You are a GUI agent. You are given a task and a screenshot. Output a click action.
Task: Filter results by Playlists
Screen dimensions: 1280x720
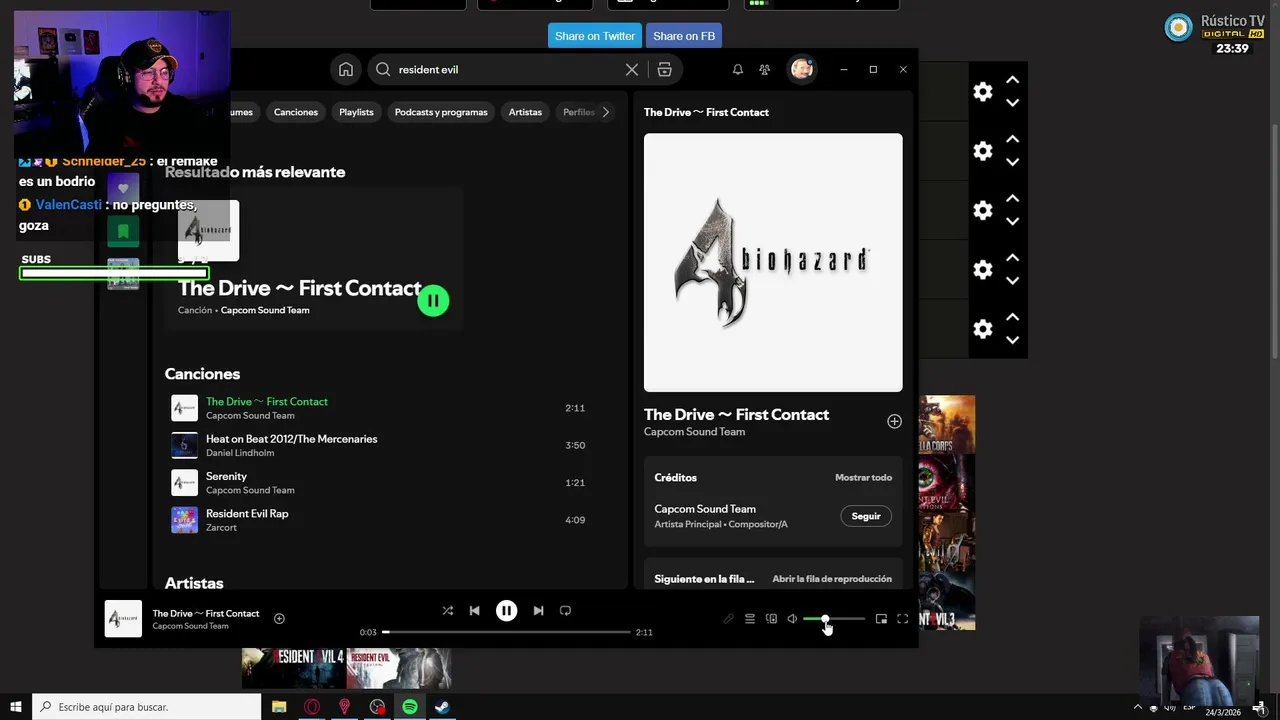point(356,112)
